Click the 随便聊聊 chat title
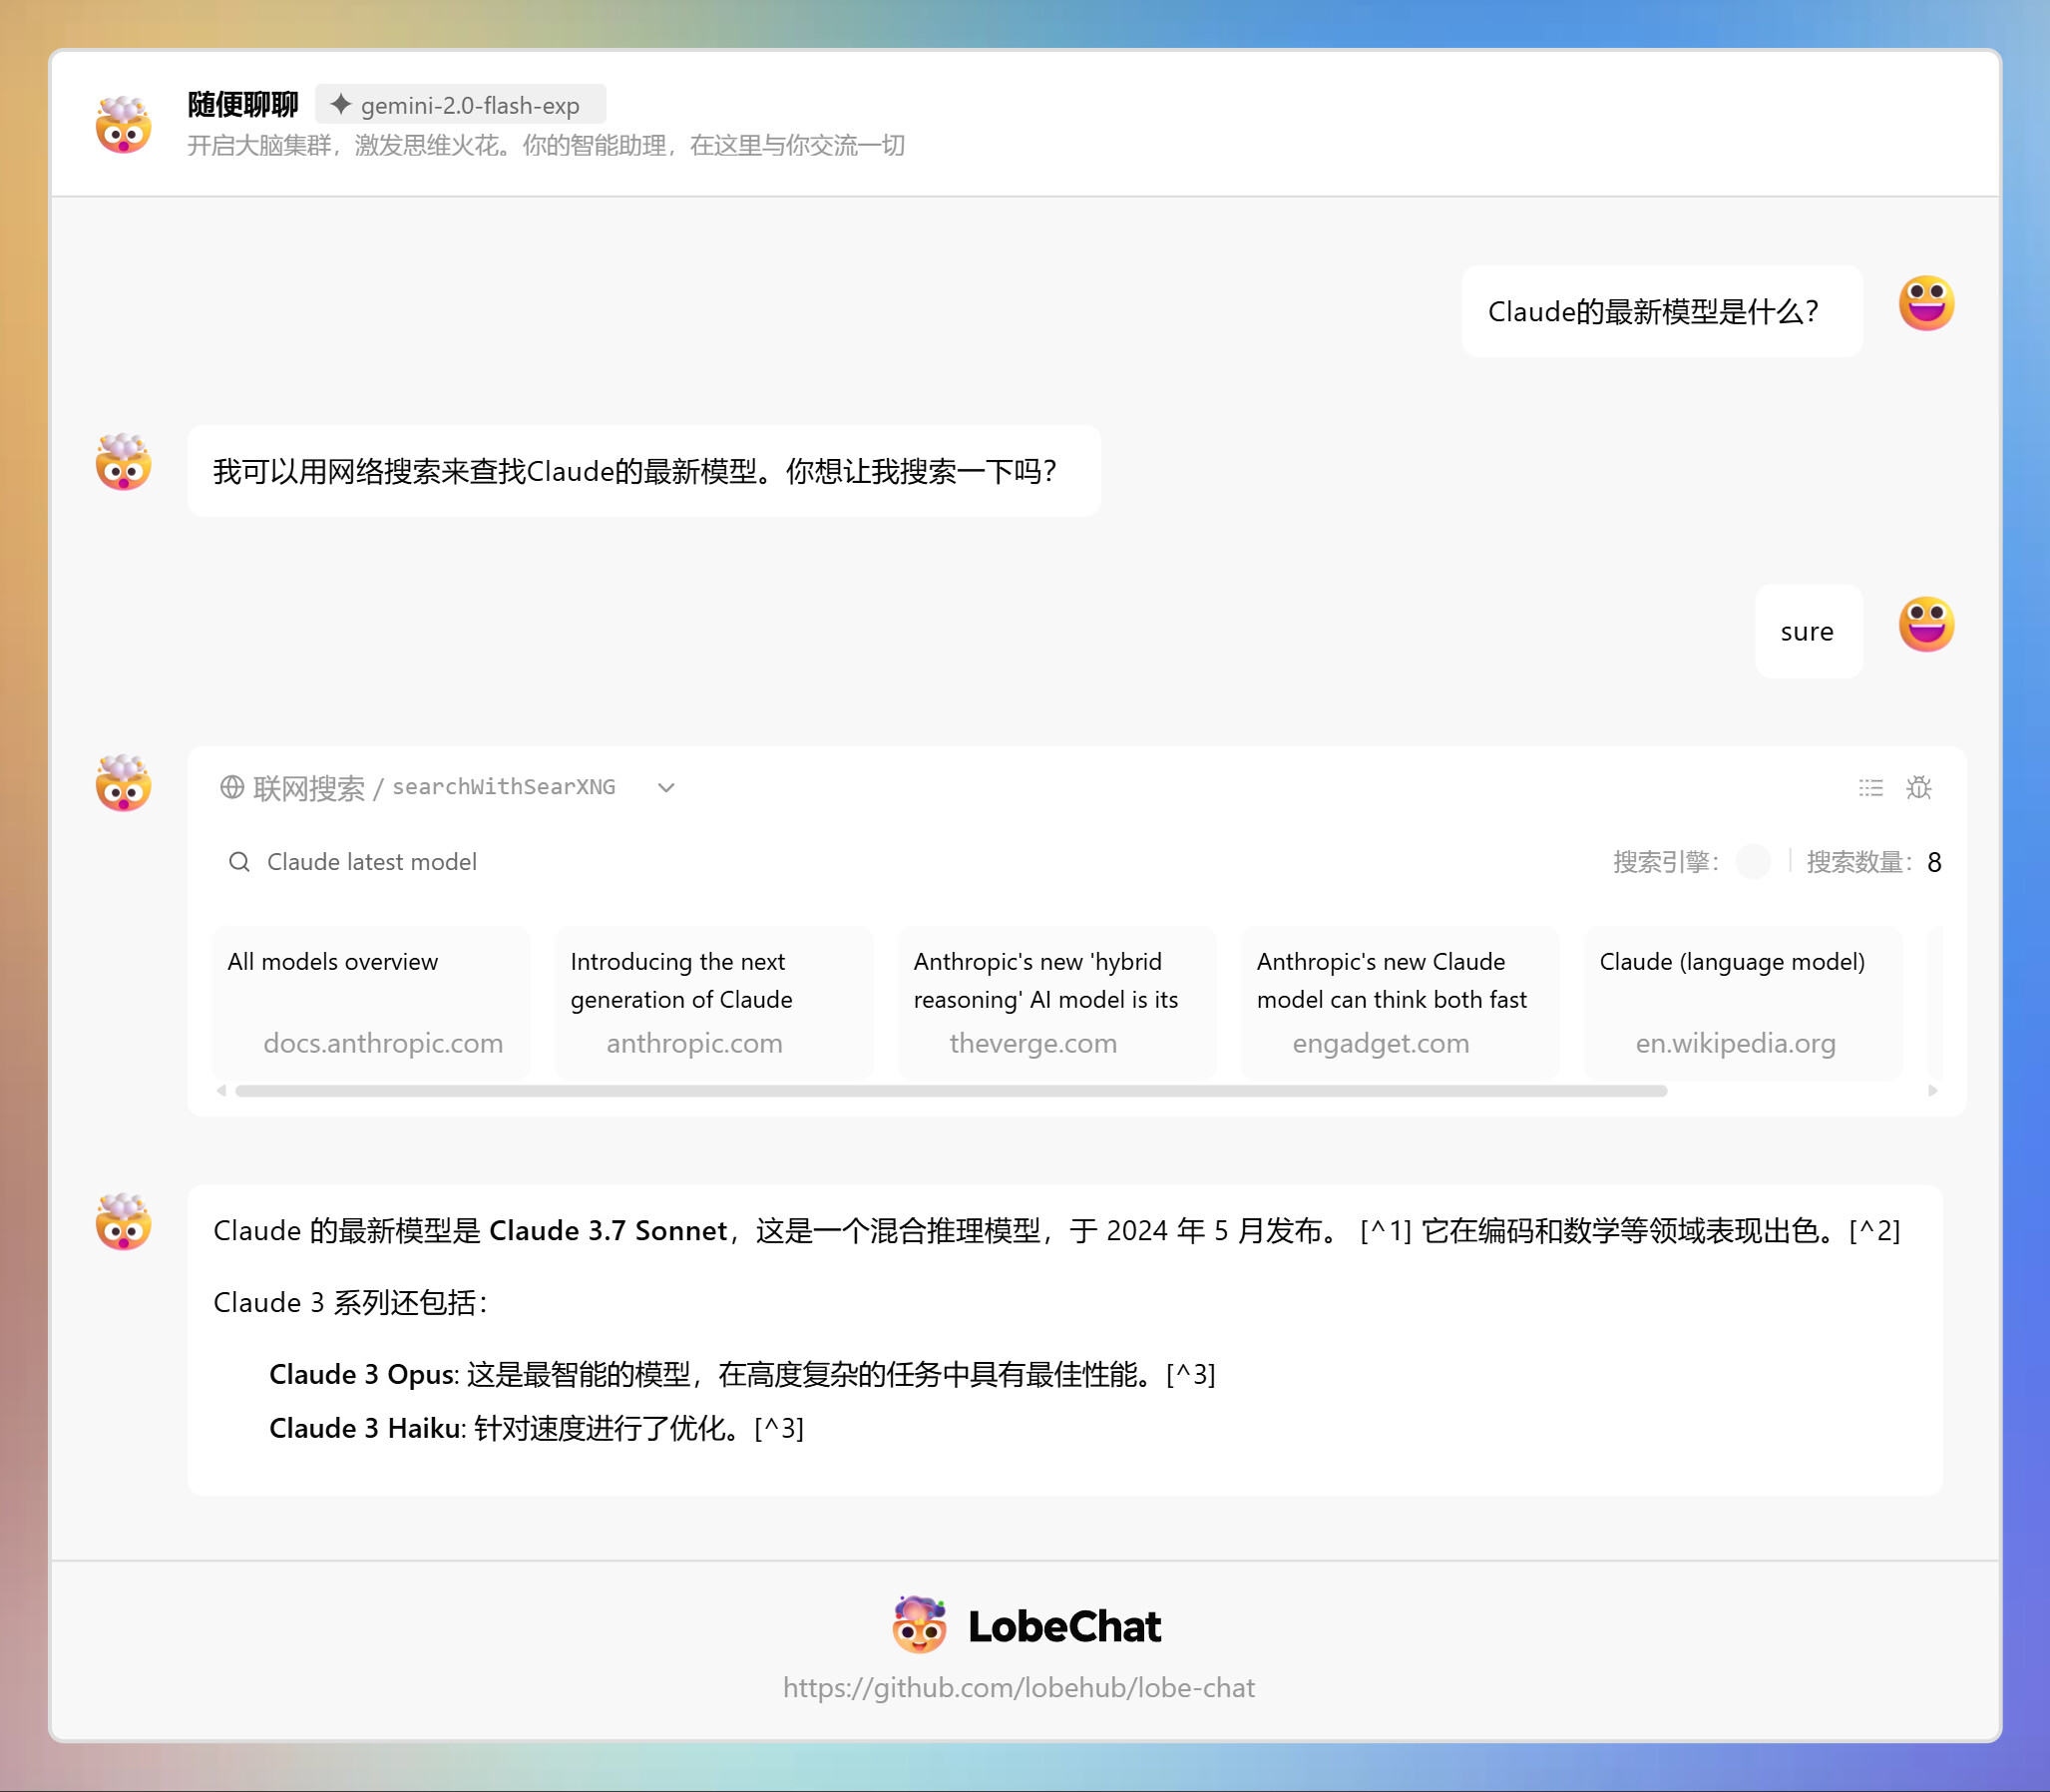 [x=243, y=104]
